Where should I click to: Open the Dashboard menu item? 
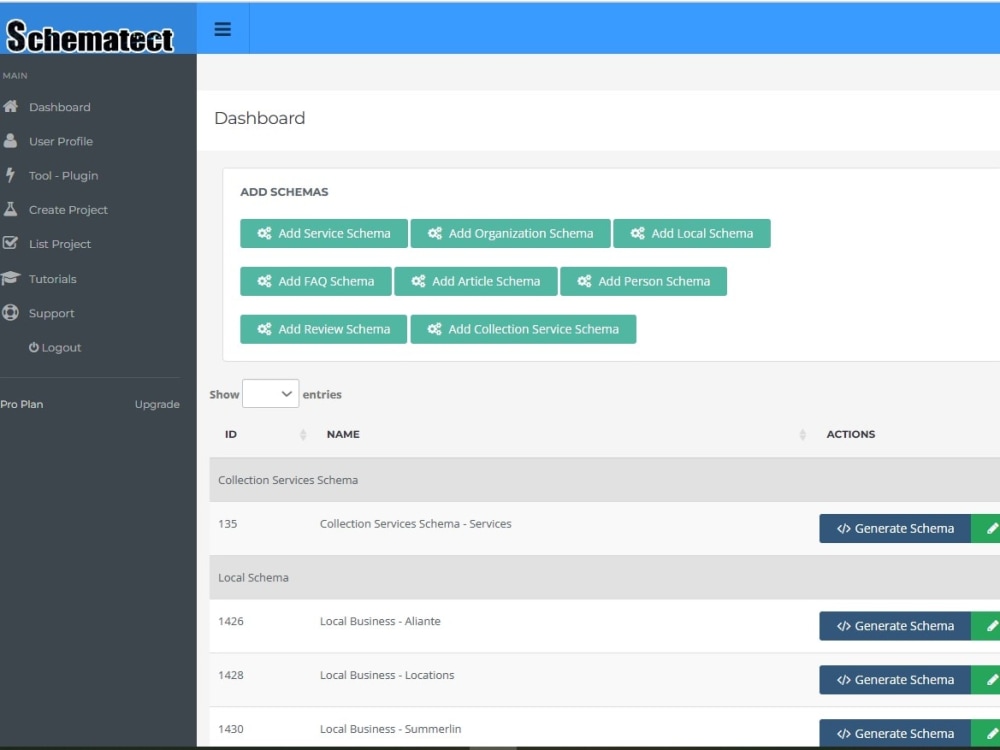[x=59, y=107]
